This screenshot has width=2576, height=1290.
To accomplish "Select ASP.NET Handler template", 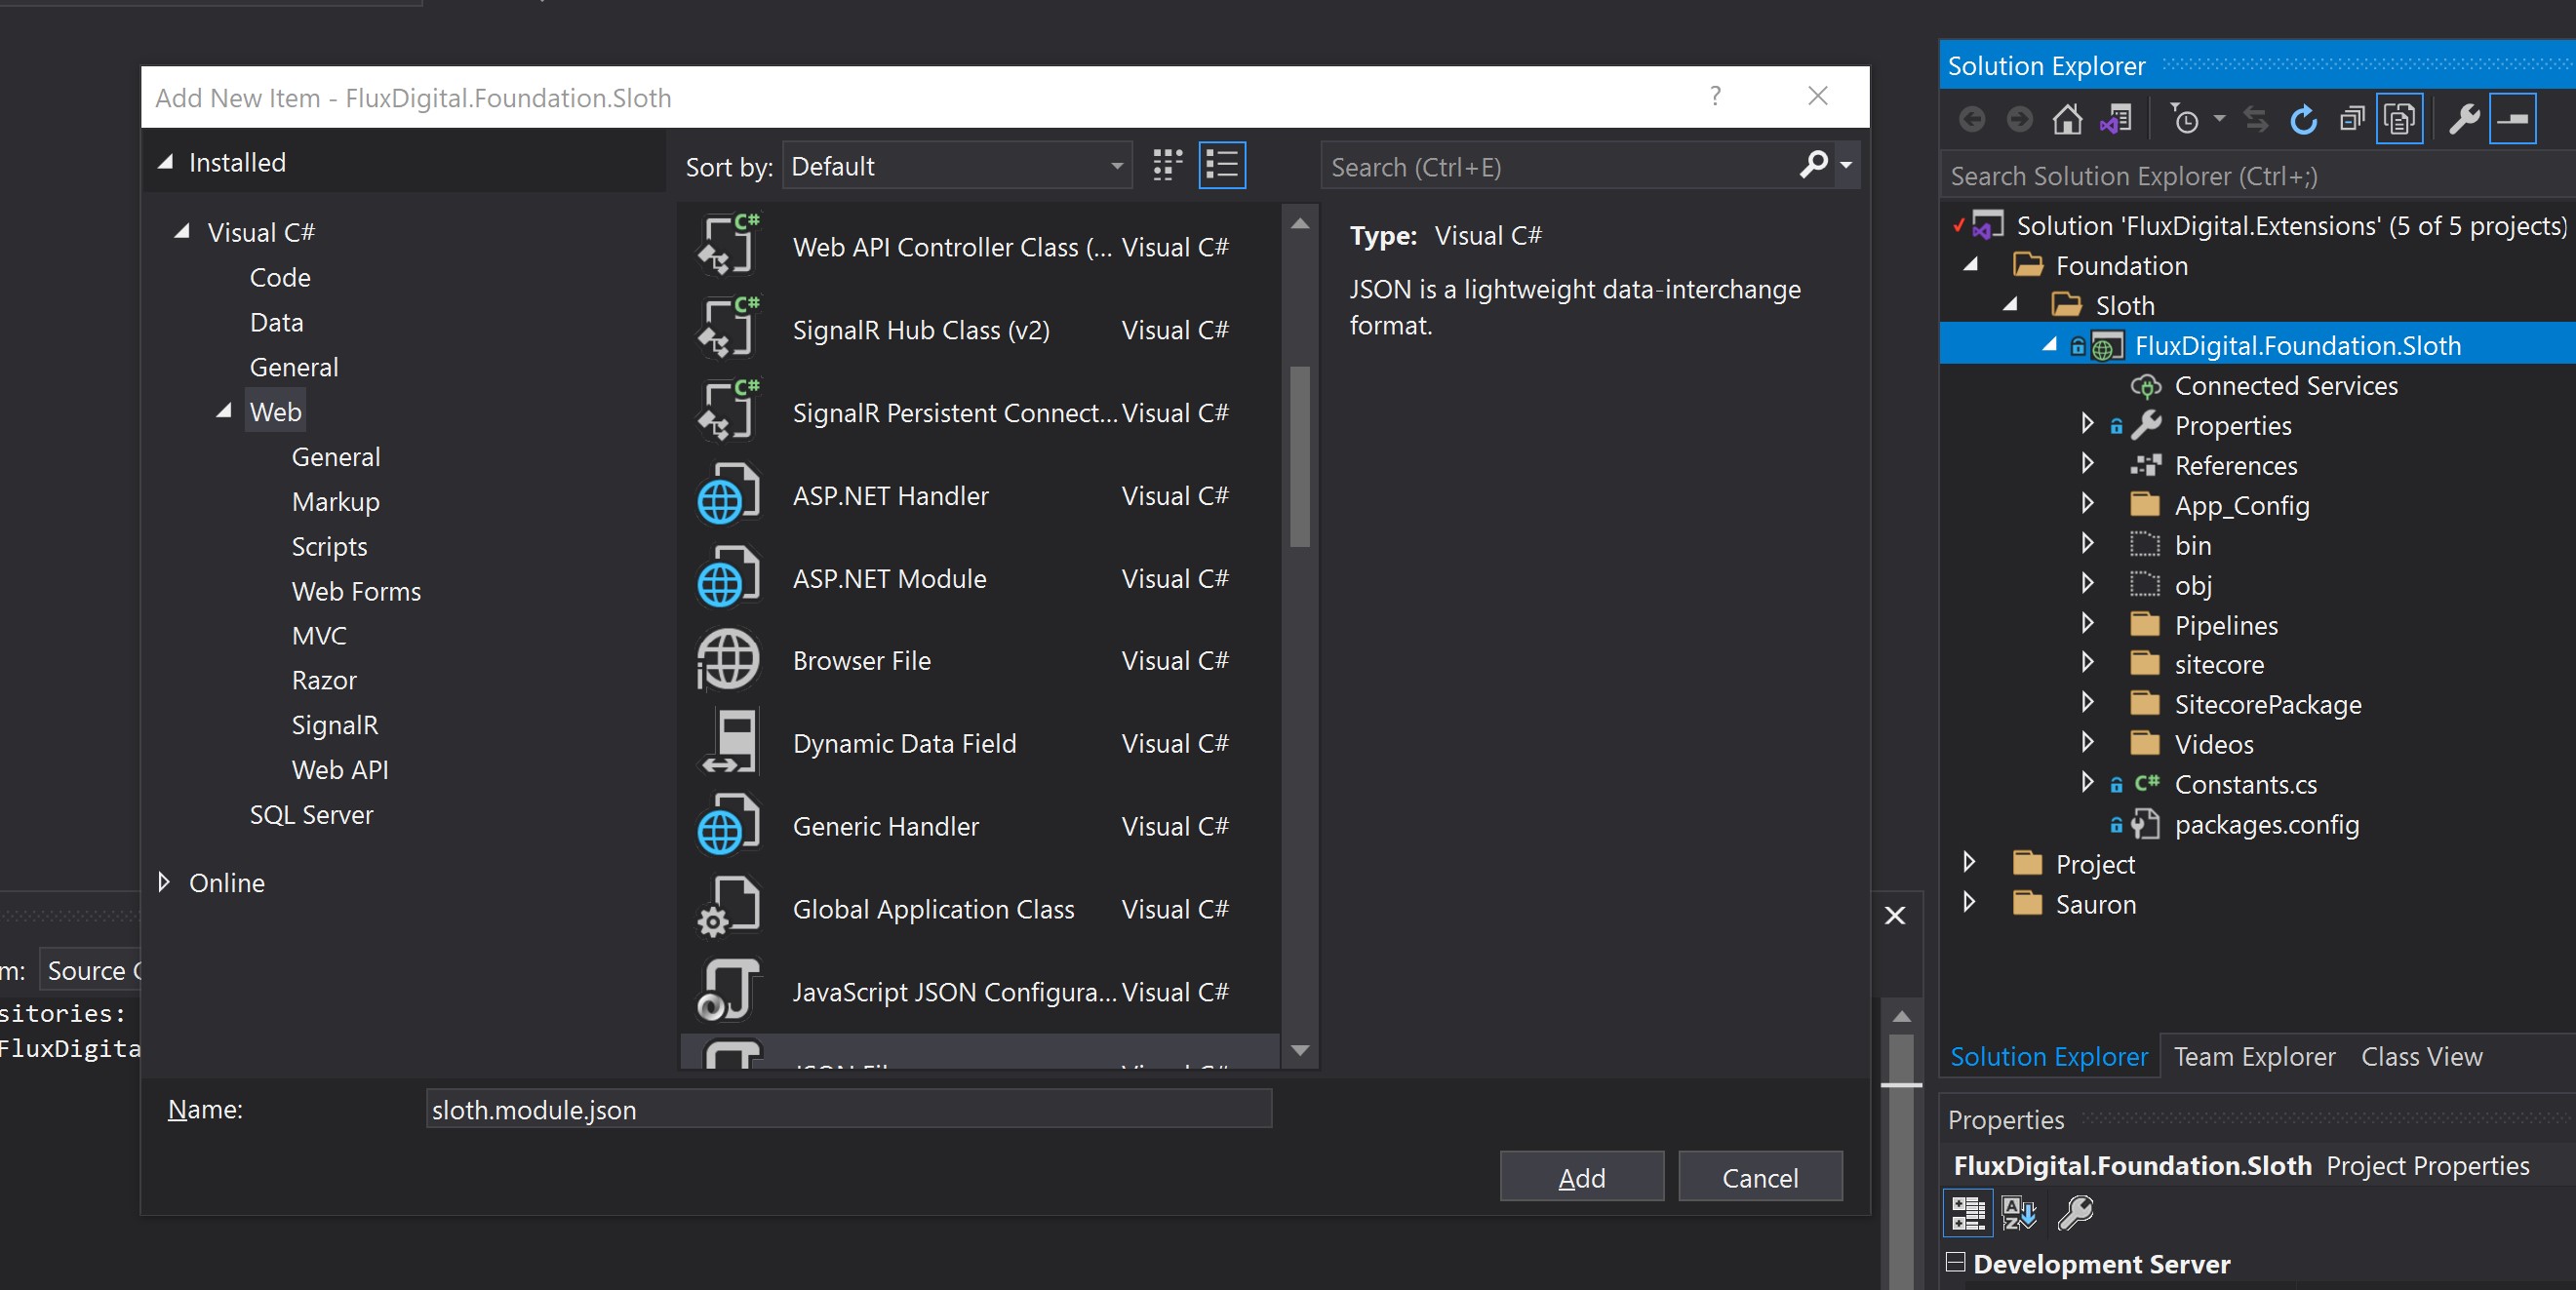I will tap(980, 496).
